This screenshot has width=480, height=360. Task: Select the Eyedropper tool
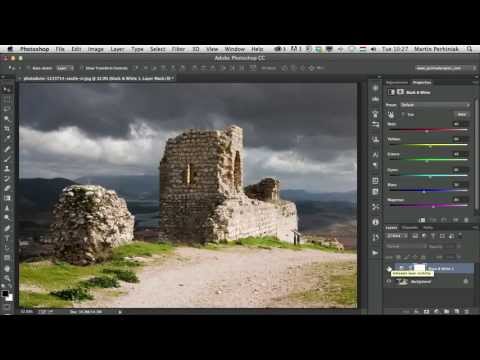tap(7, 139)
